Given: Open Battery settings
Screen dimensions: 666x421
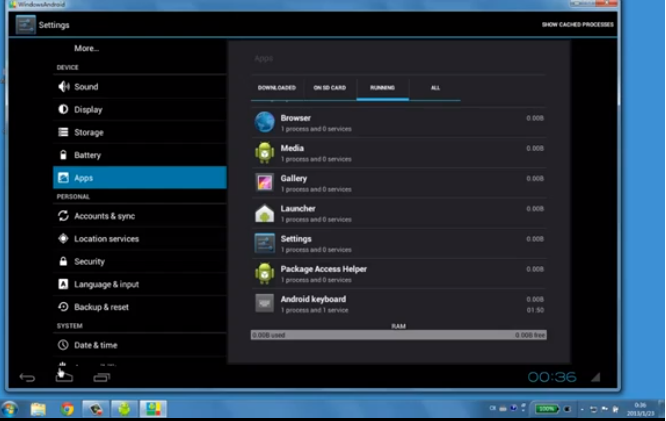Looking at the screenshot, I should (87, 156).
